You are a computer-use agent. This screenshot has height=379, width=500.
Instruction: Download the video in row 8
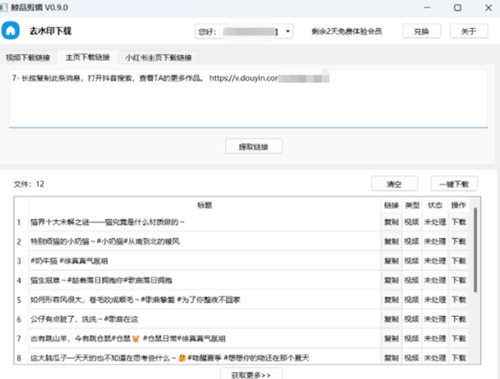(x=459, y=358)
